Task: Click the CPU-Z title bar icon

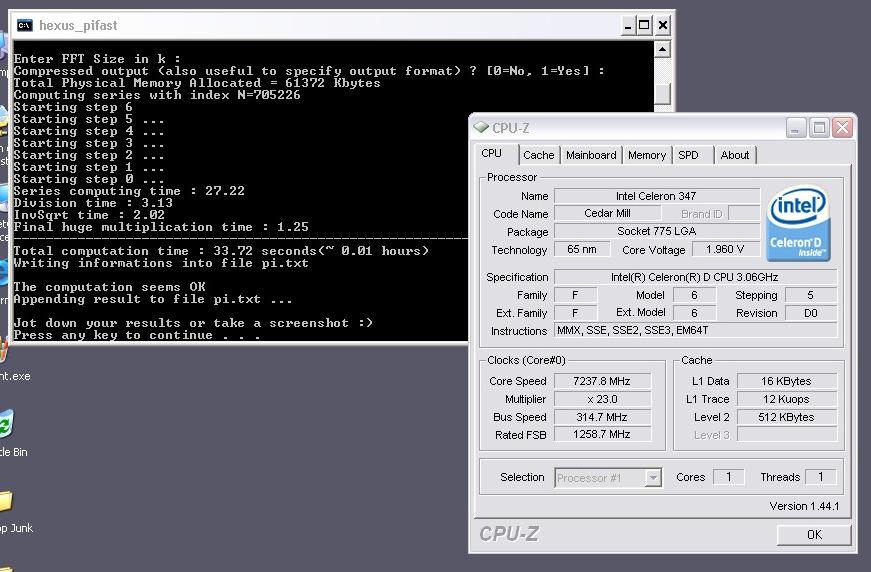Action: pos(481,127)
